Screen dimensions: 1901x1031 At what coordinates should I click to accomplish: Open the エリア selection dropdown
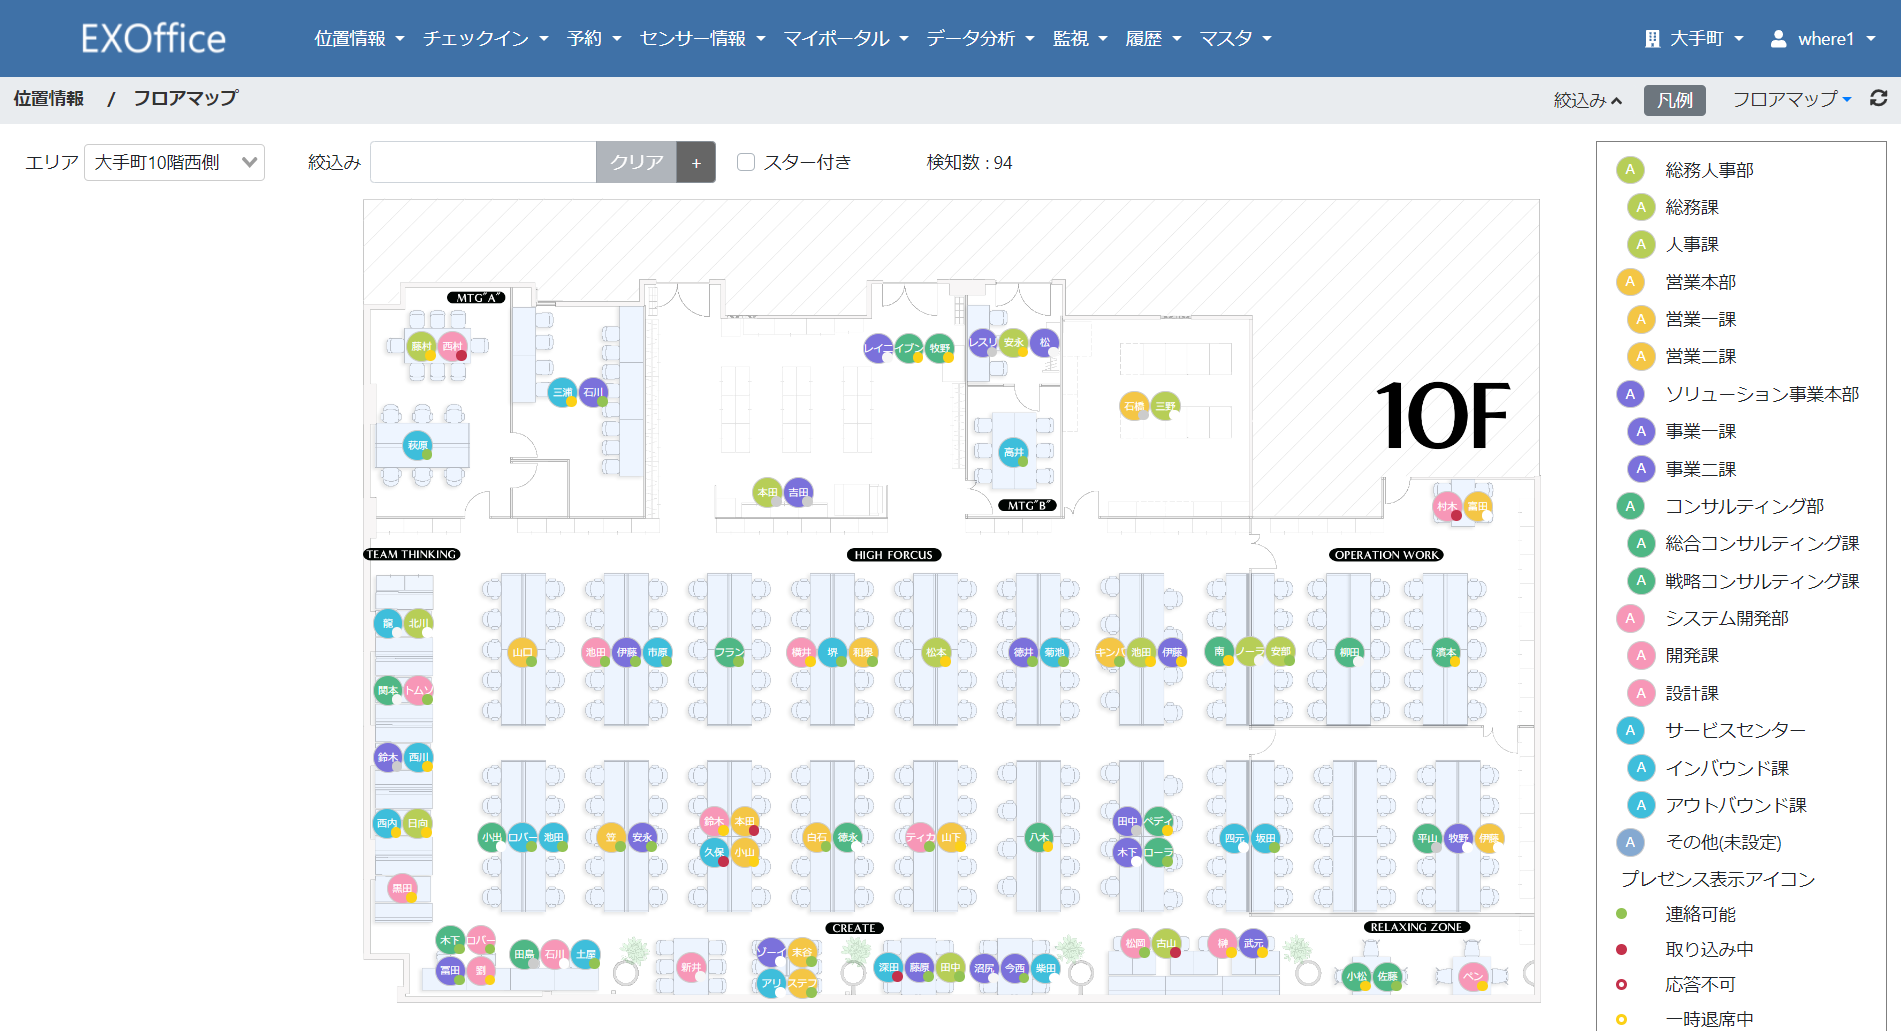tap(175, 162)
